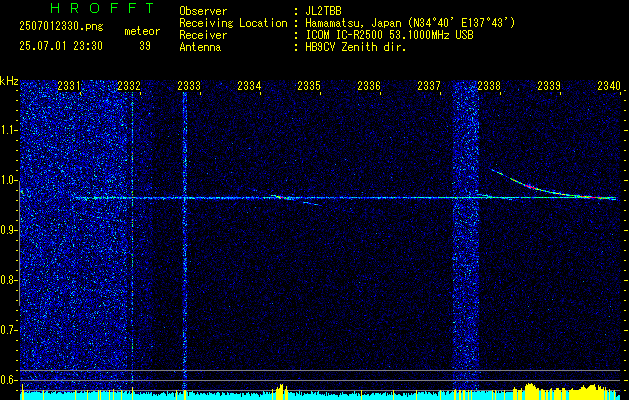Click the 2338 time marker
629x400 pixels.
point(489,85)
